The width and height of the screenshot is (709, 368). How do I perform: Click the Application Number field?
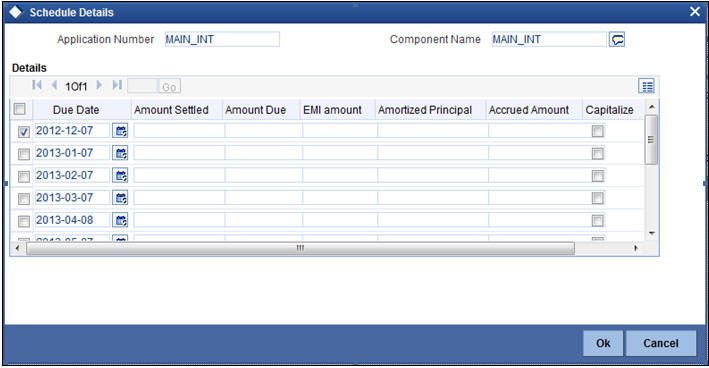[x=222, y=39]
